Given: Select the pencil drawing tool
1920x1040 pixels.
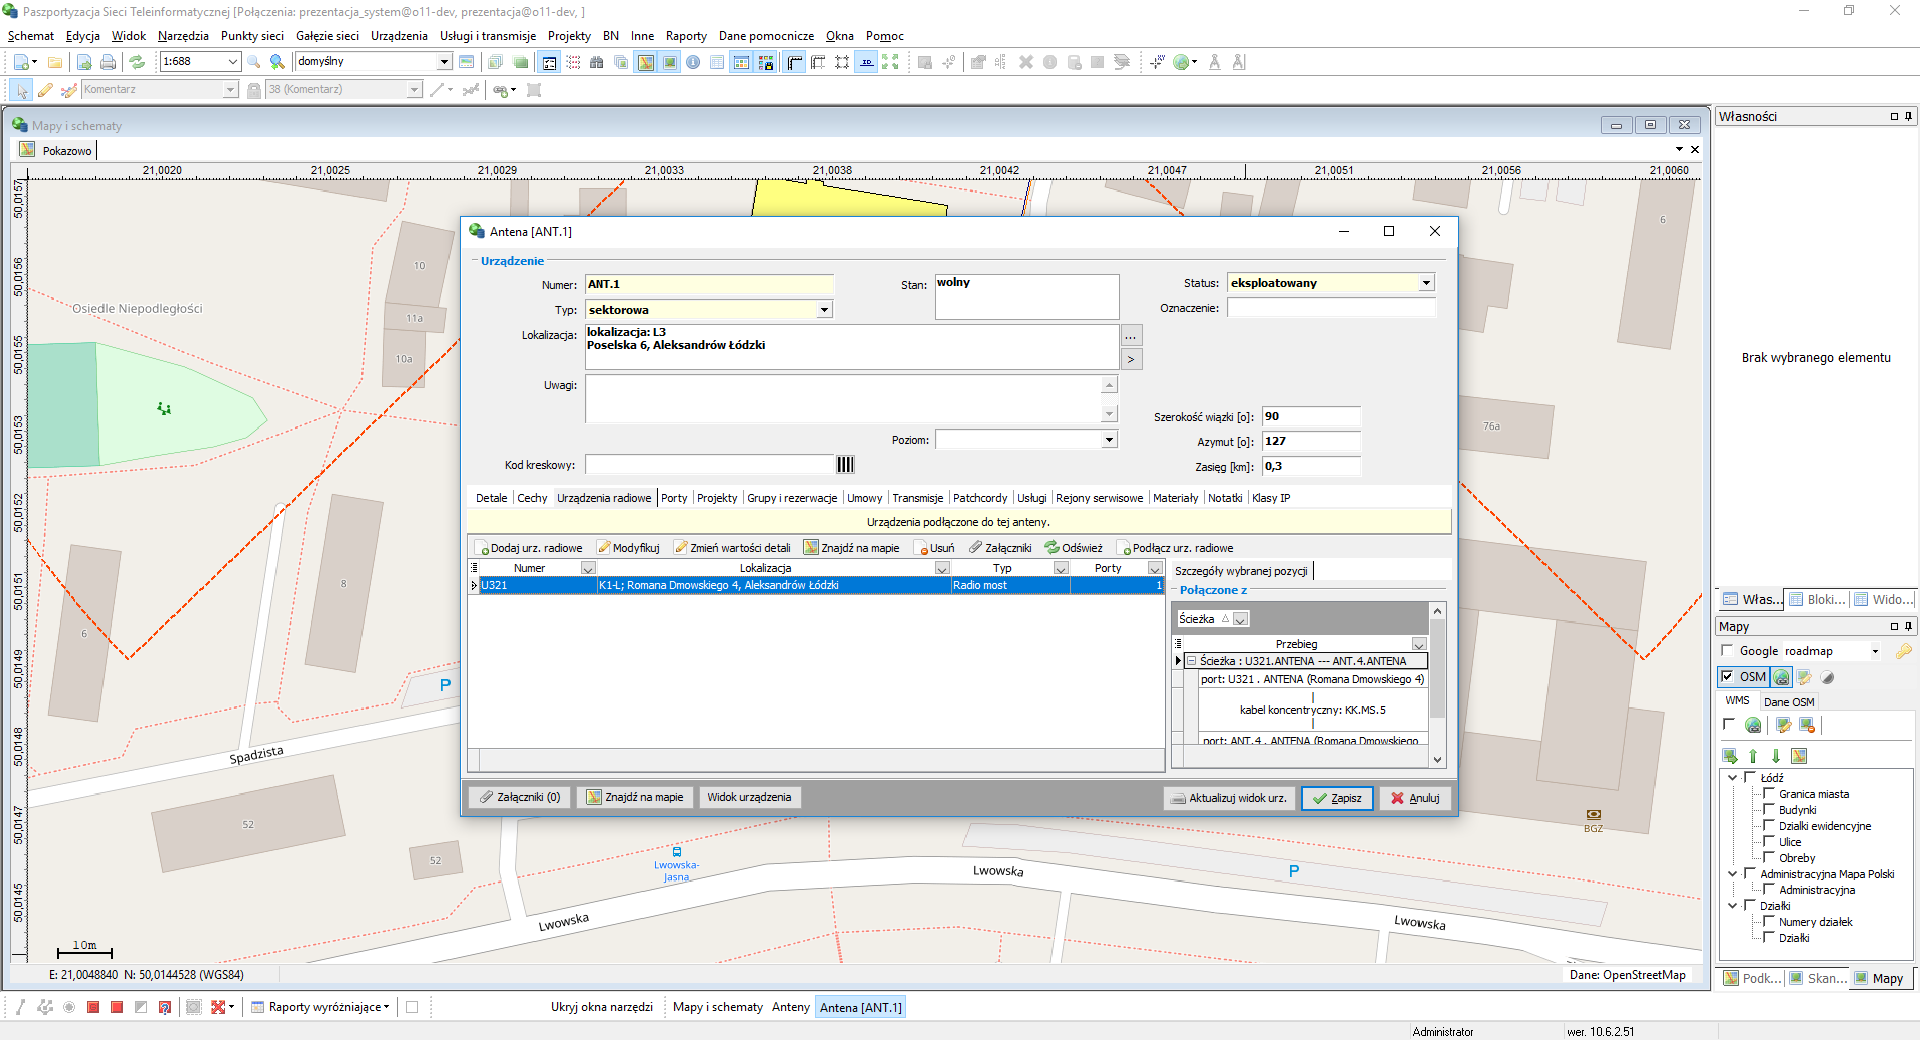Looking at the screenshot, I should click(x=45, y=90).
